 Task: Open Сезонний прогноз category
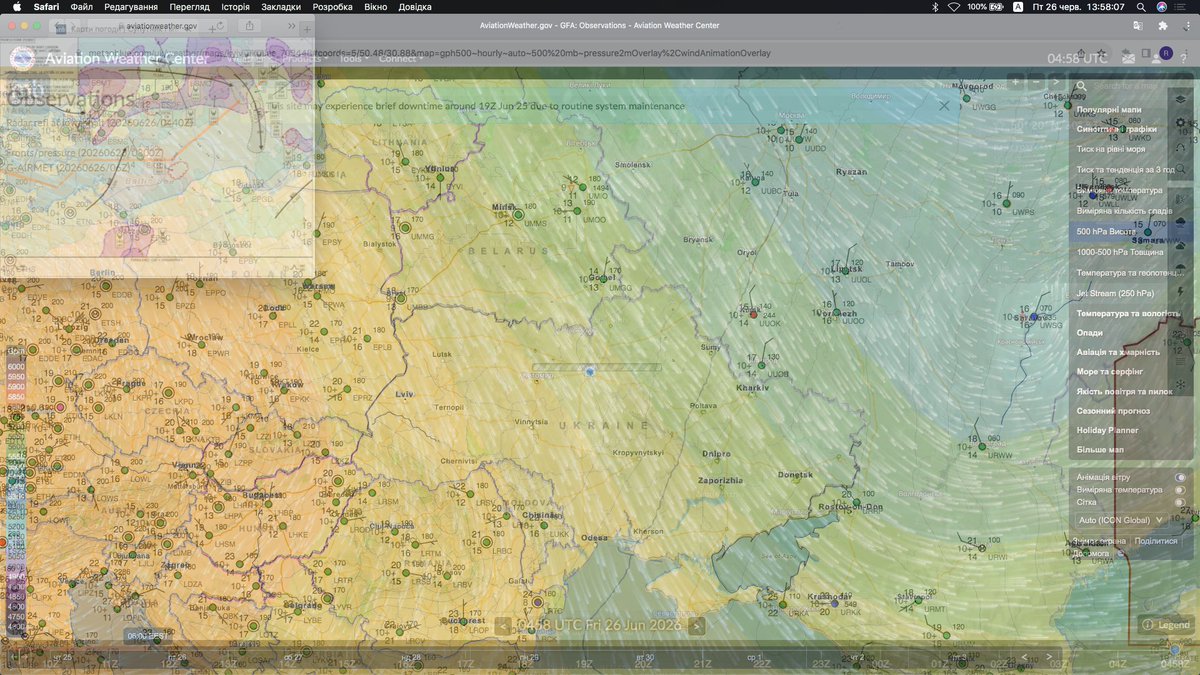1113,411
